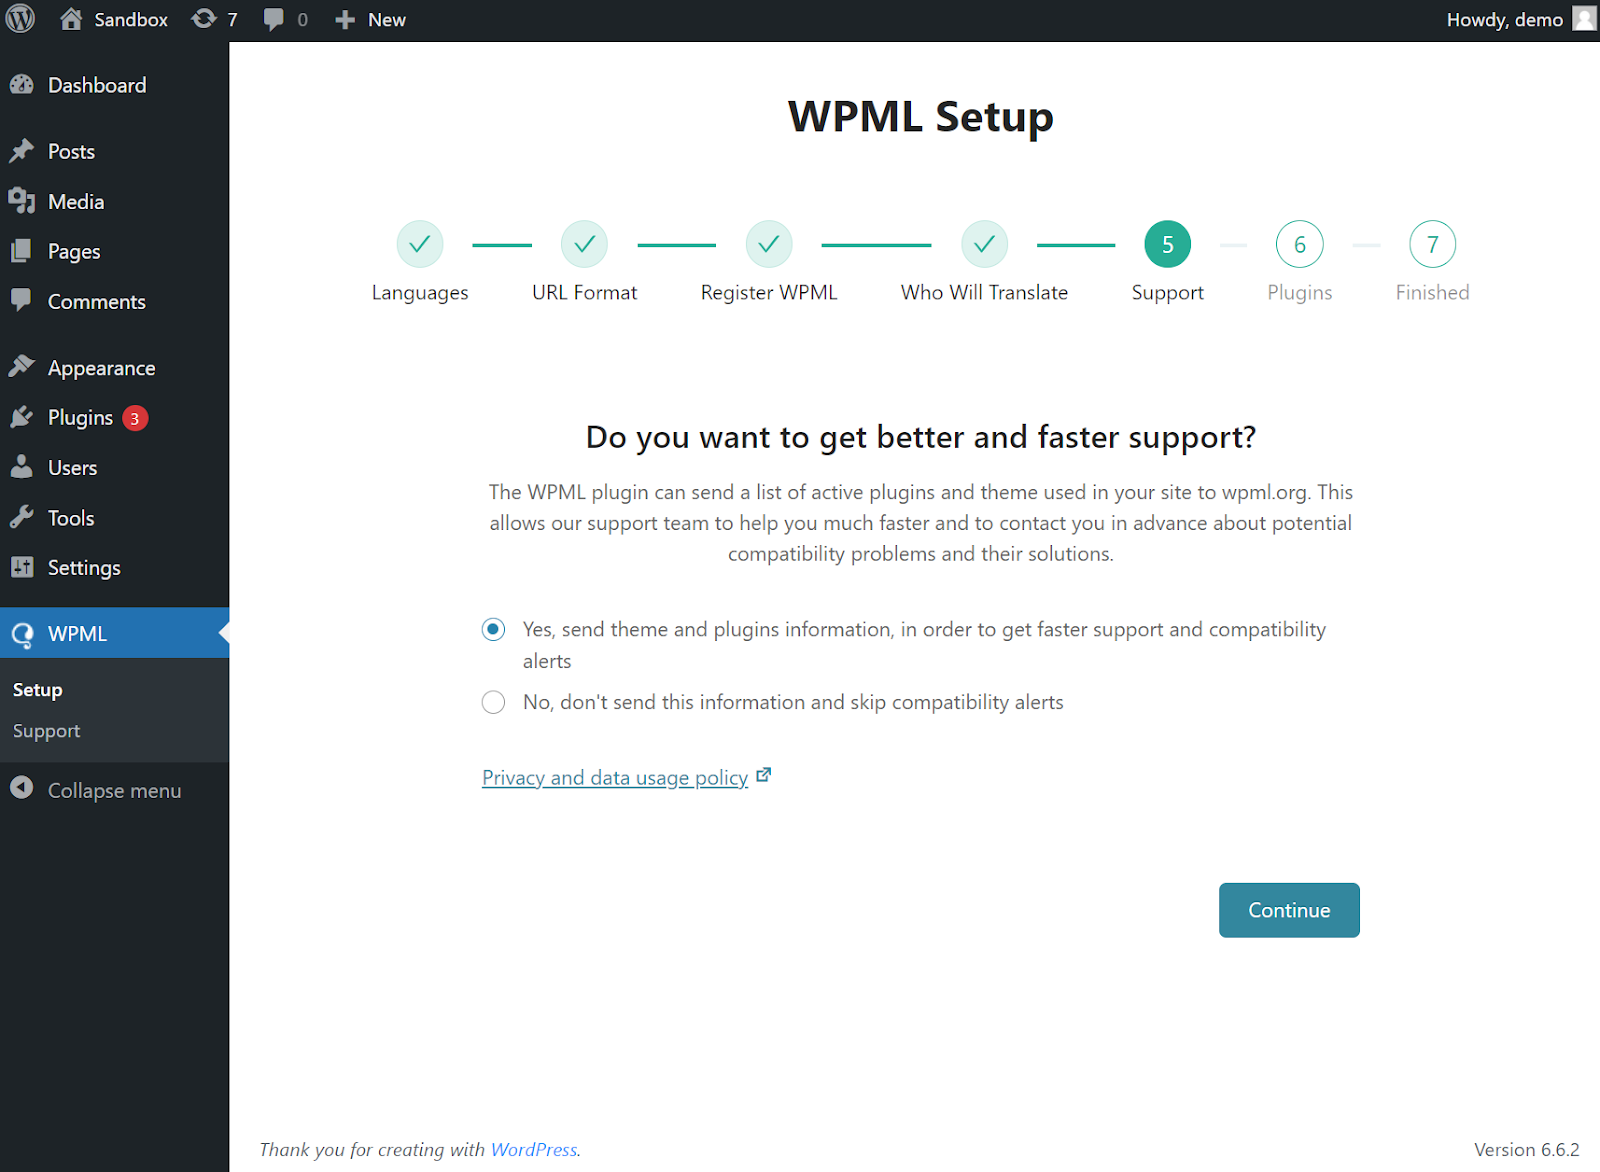Go to completed Languages step checkmark
Screen dimensions: 1600x1172
click(x=420, y=244)
